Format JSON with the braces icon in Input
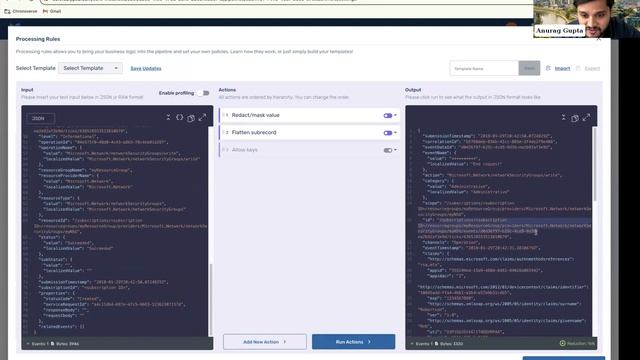Screen dimensions: 640x360 (x=180, y=118)
